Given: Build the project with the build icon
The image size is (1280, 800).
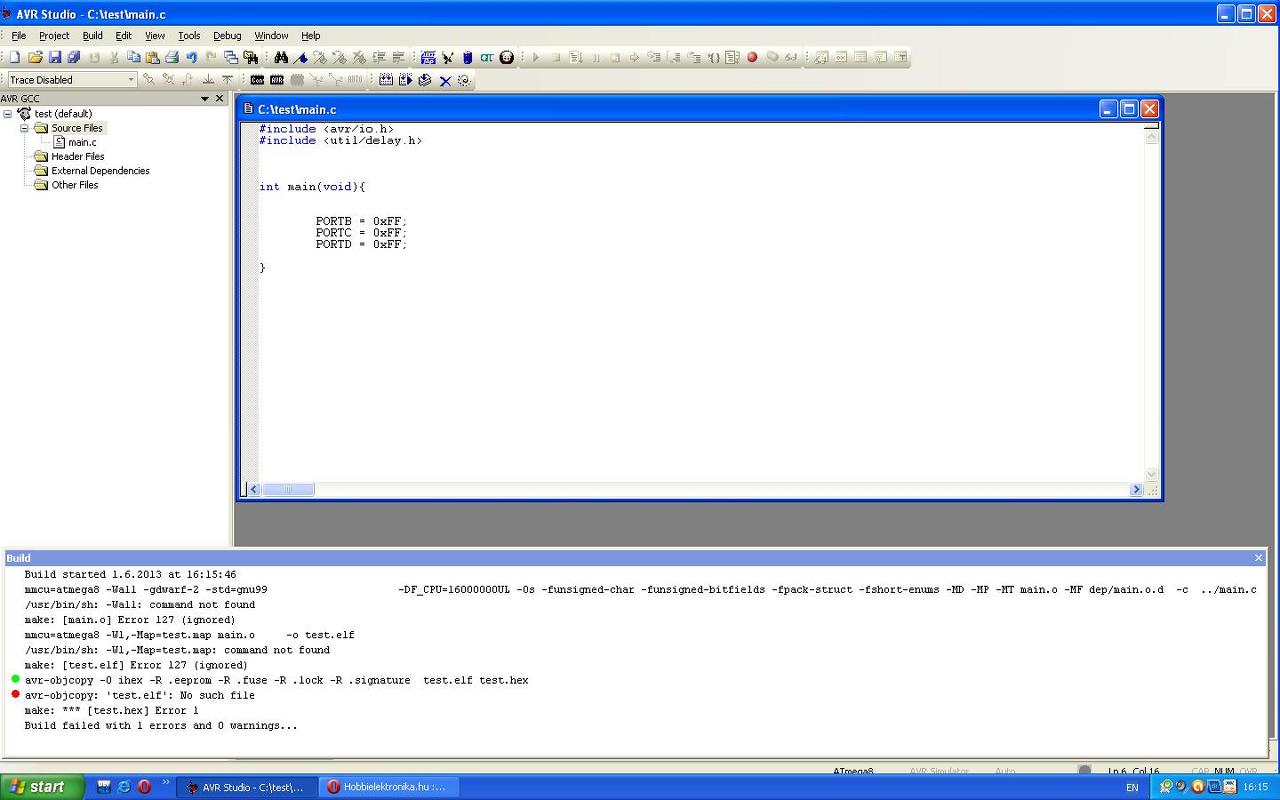Looking at the screenshot, I should click(x=386, y=80).
